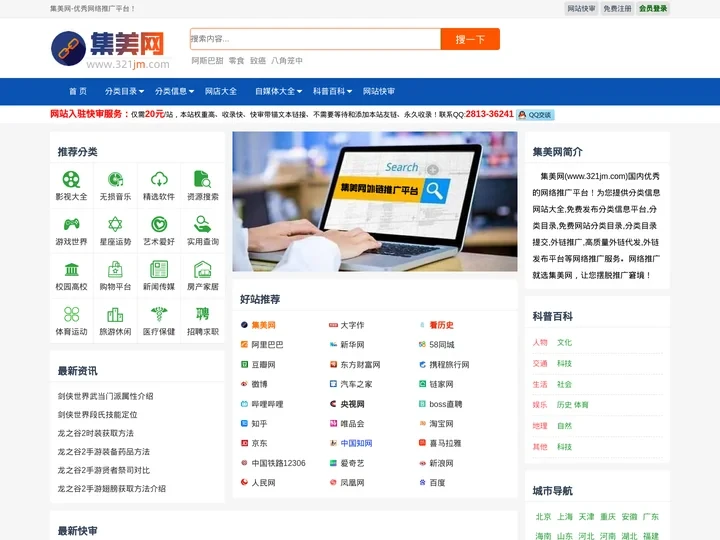Open the 人物 encyclopedia category
Screen dimensions: 720x540
pos(540,343)
